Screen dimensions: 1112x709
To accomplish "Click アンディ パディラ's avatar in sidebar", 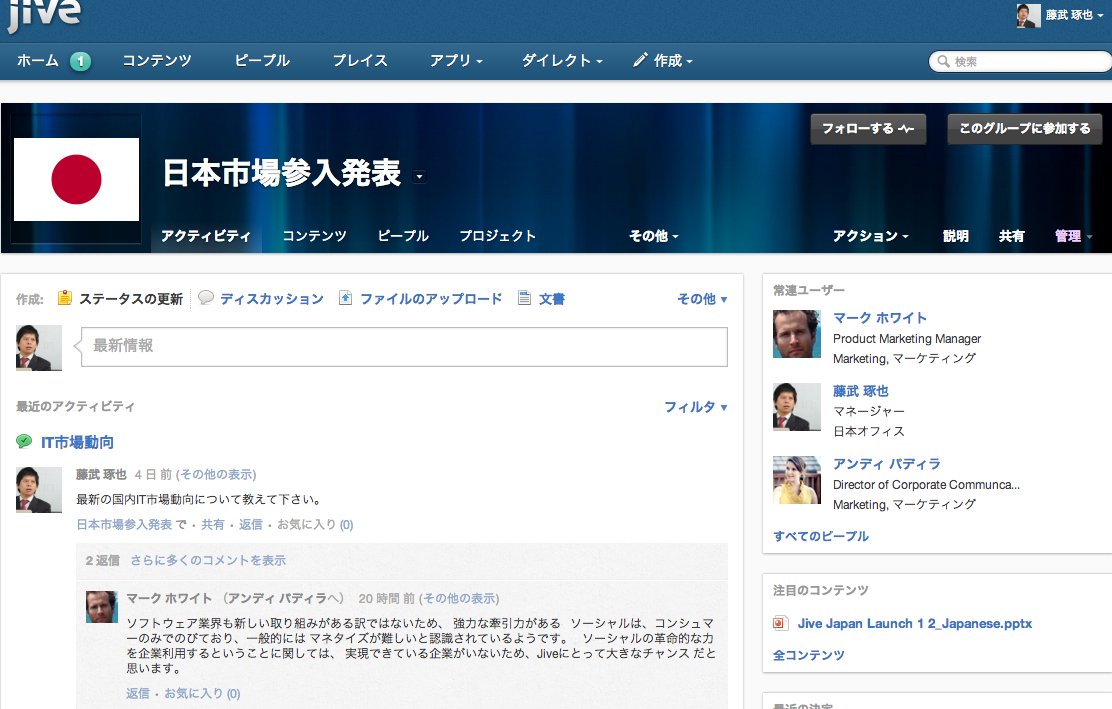I will click(796, 480).
